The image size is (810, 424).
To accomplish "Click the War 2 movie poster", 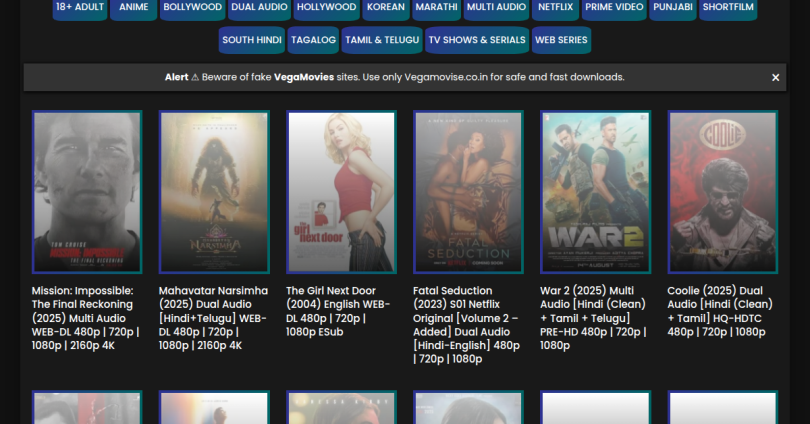I will (595, 191).
